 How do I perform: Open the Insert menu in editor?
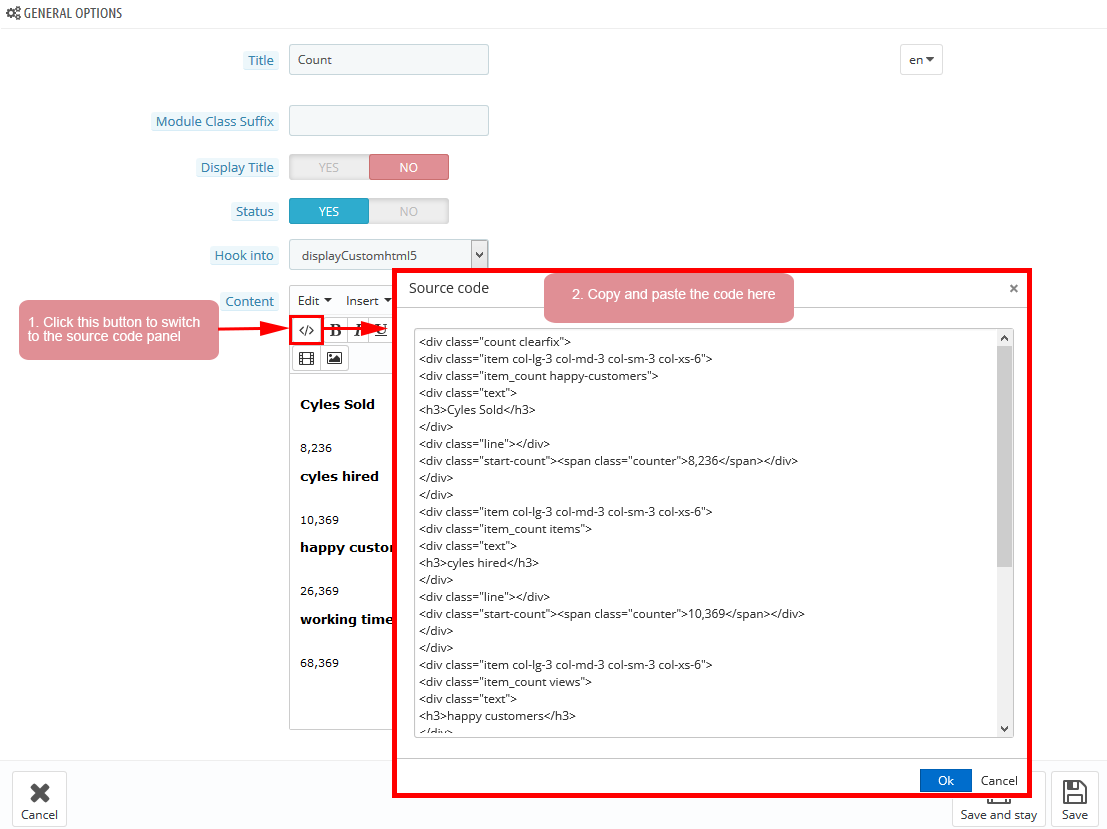coord(367,301)
